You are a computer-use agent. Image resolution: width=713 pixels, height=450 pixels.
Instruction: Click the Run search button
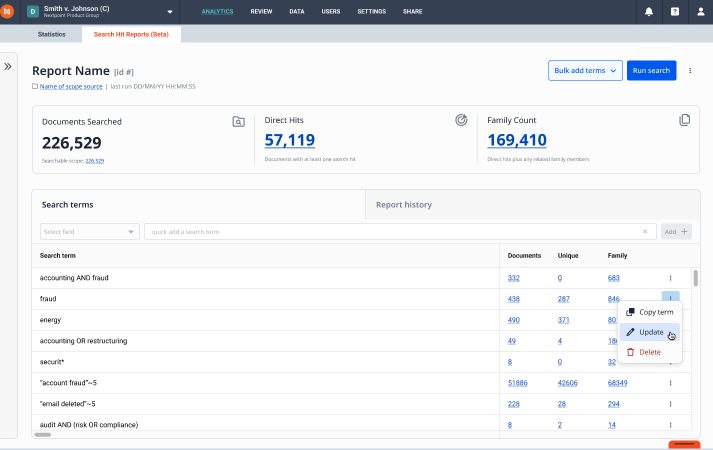click(x=651, y=70)
